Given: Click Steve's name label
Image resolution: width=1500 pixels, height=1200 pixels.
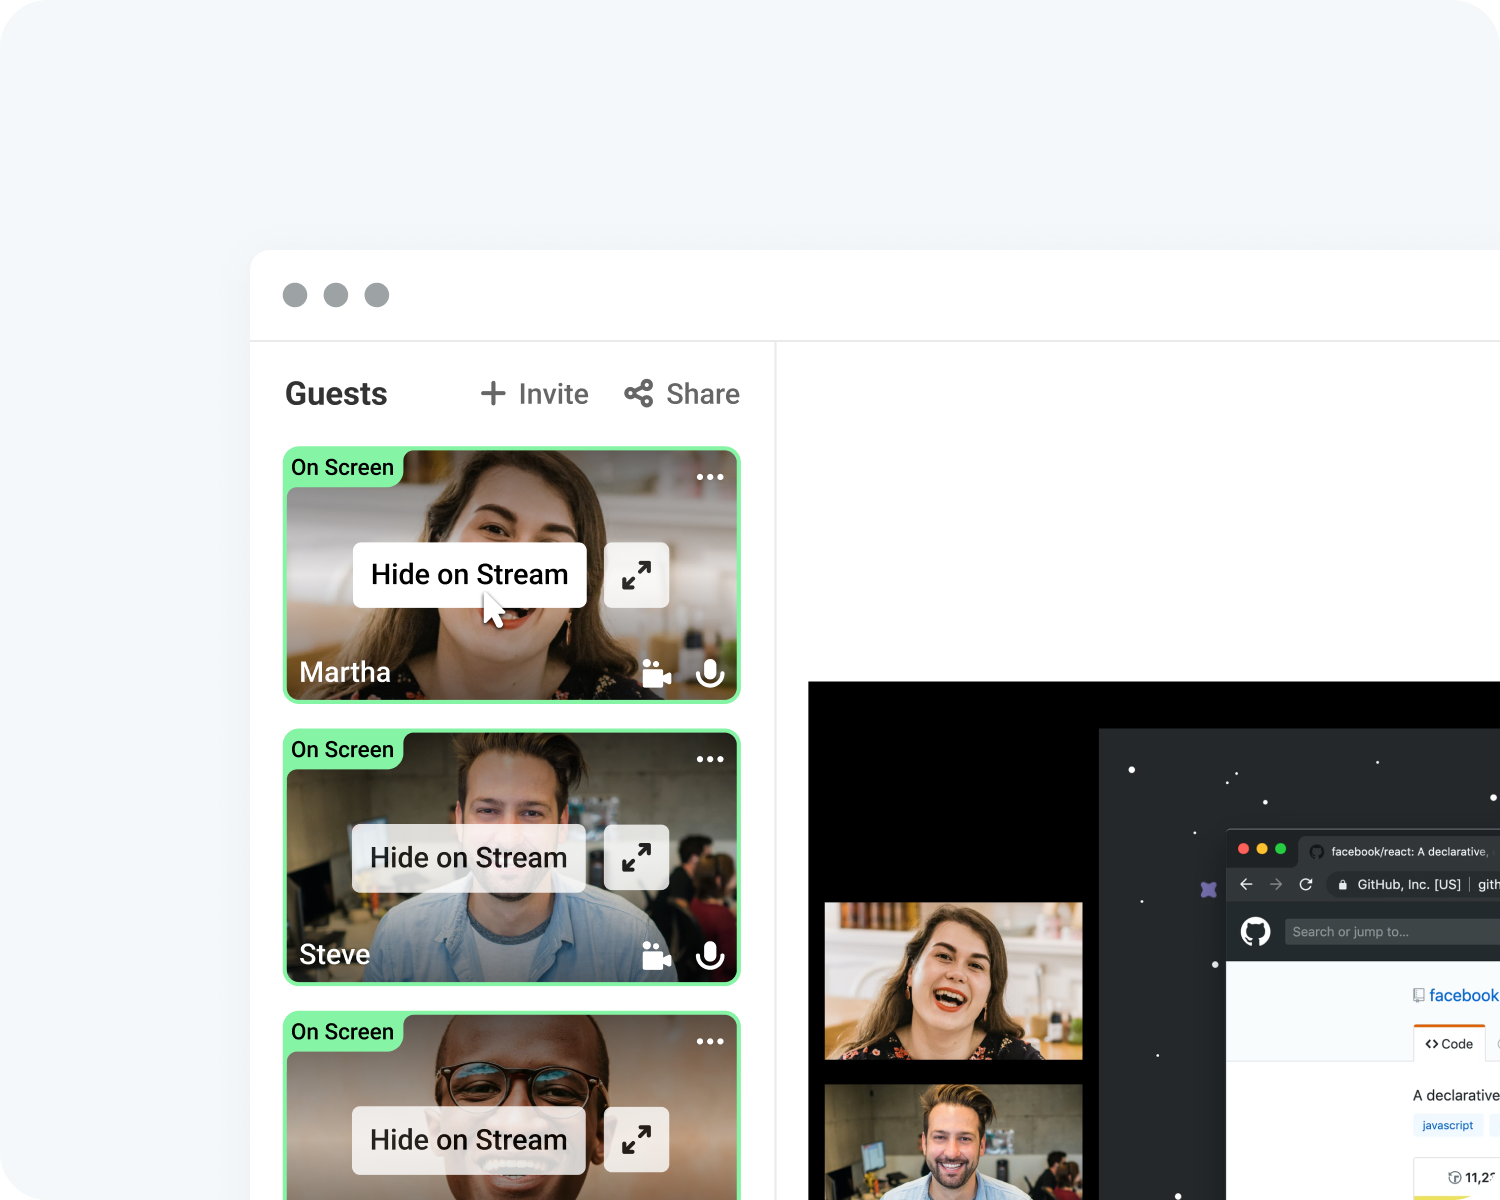Looking at the screenshot, I should [335, 954].
